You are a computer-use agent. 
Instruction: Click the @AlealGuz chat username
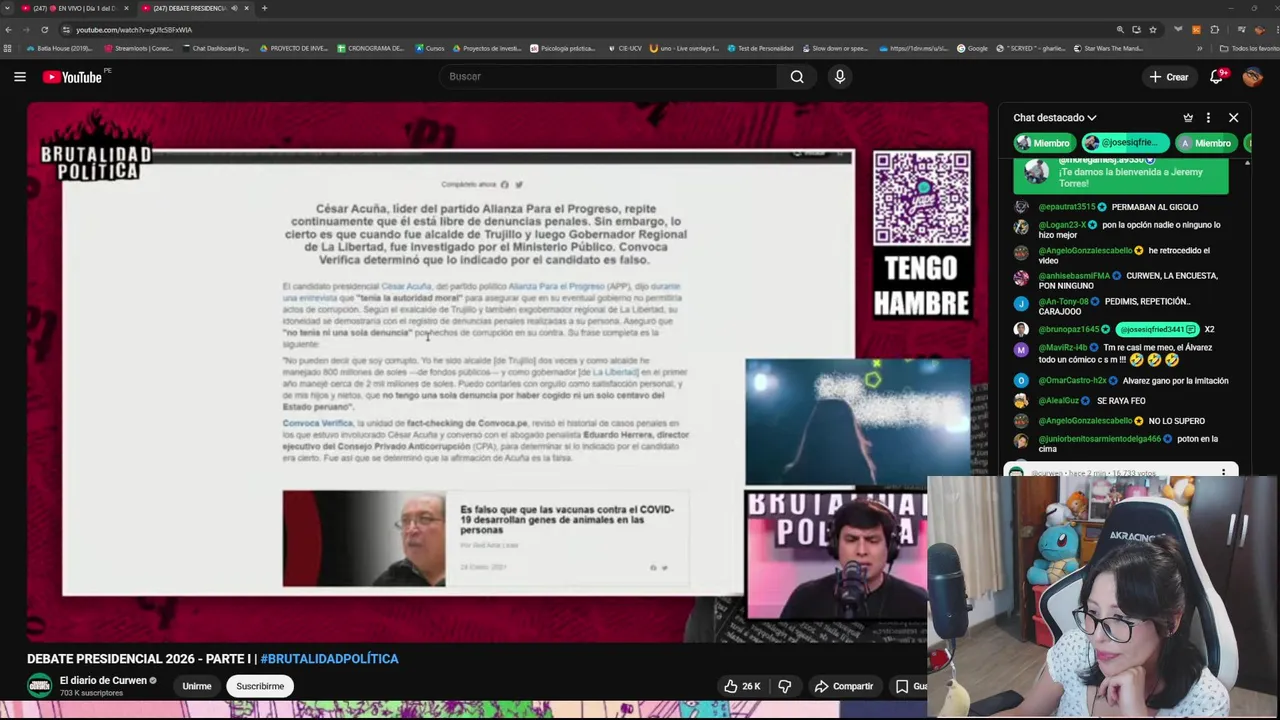click(1061, 401)
